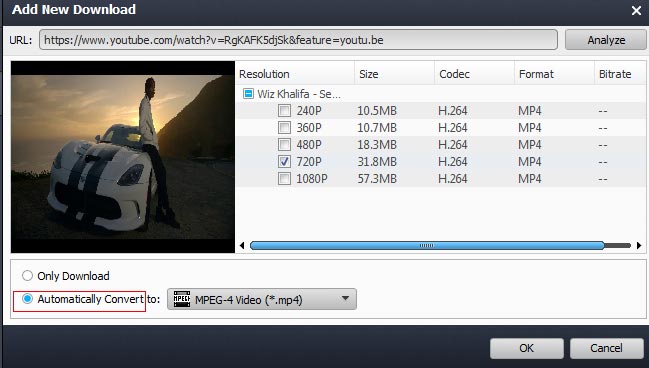Click the YouTube URL input field

[298, 40]
